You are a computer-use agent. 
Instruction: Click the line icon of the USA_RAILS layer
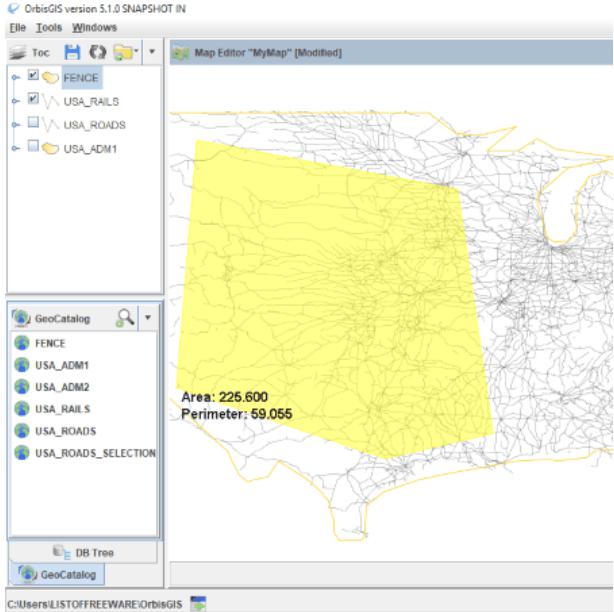coord(50,101)
